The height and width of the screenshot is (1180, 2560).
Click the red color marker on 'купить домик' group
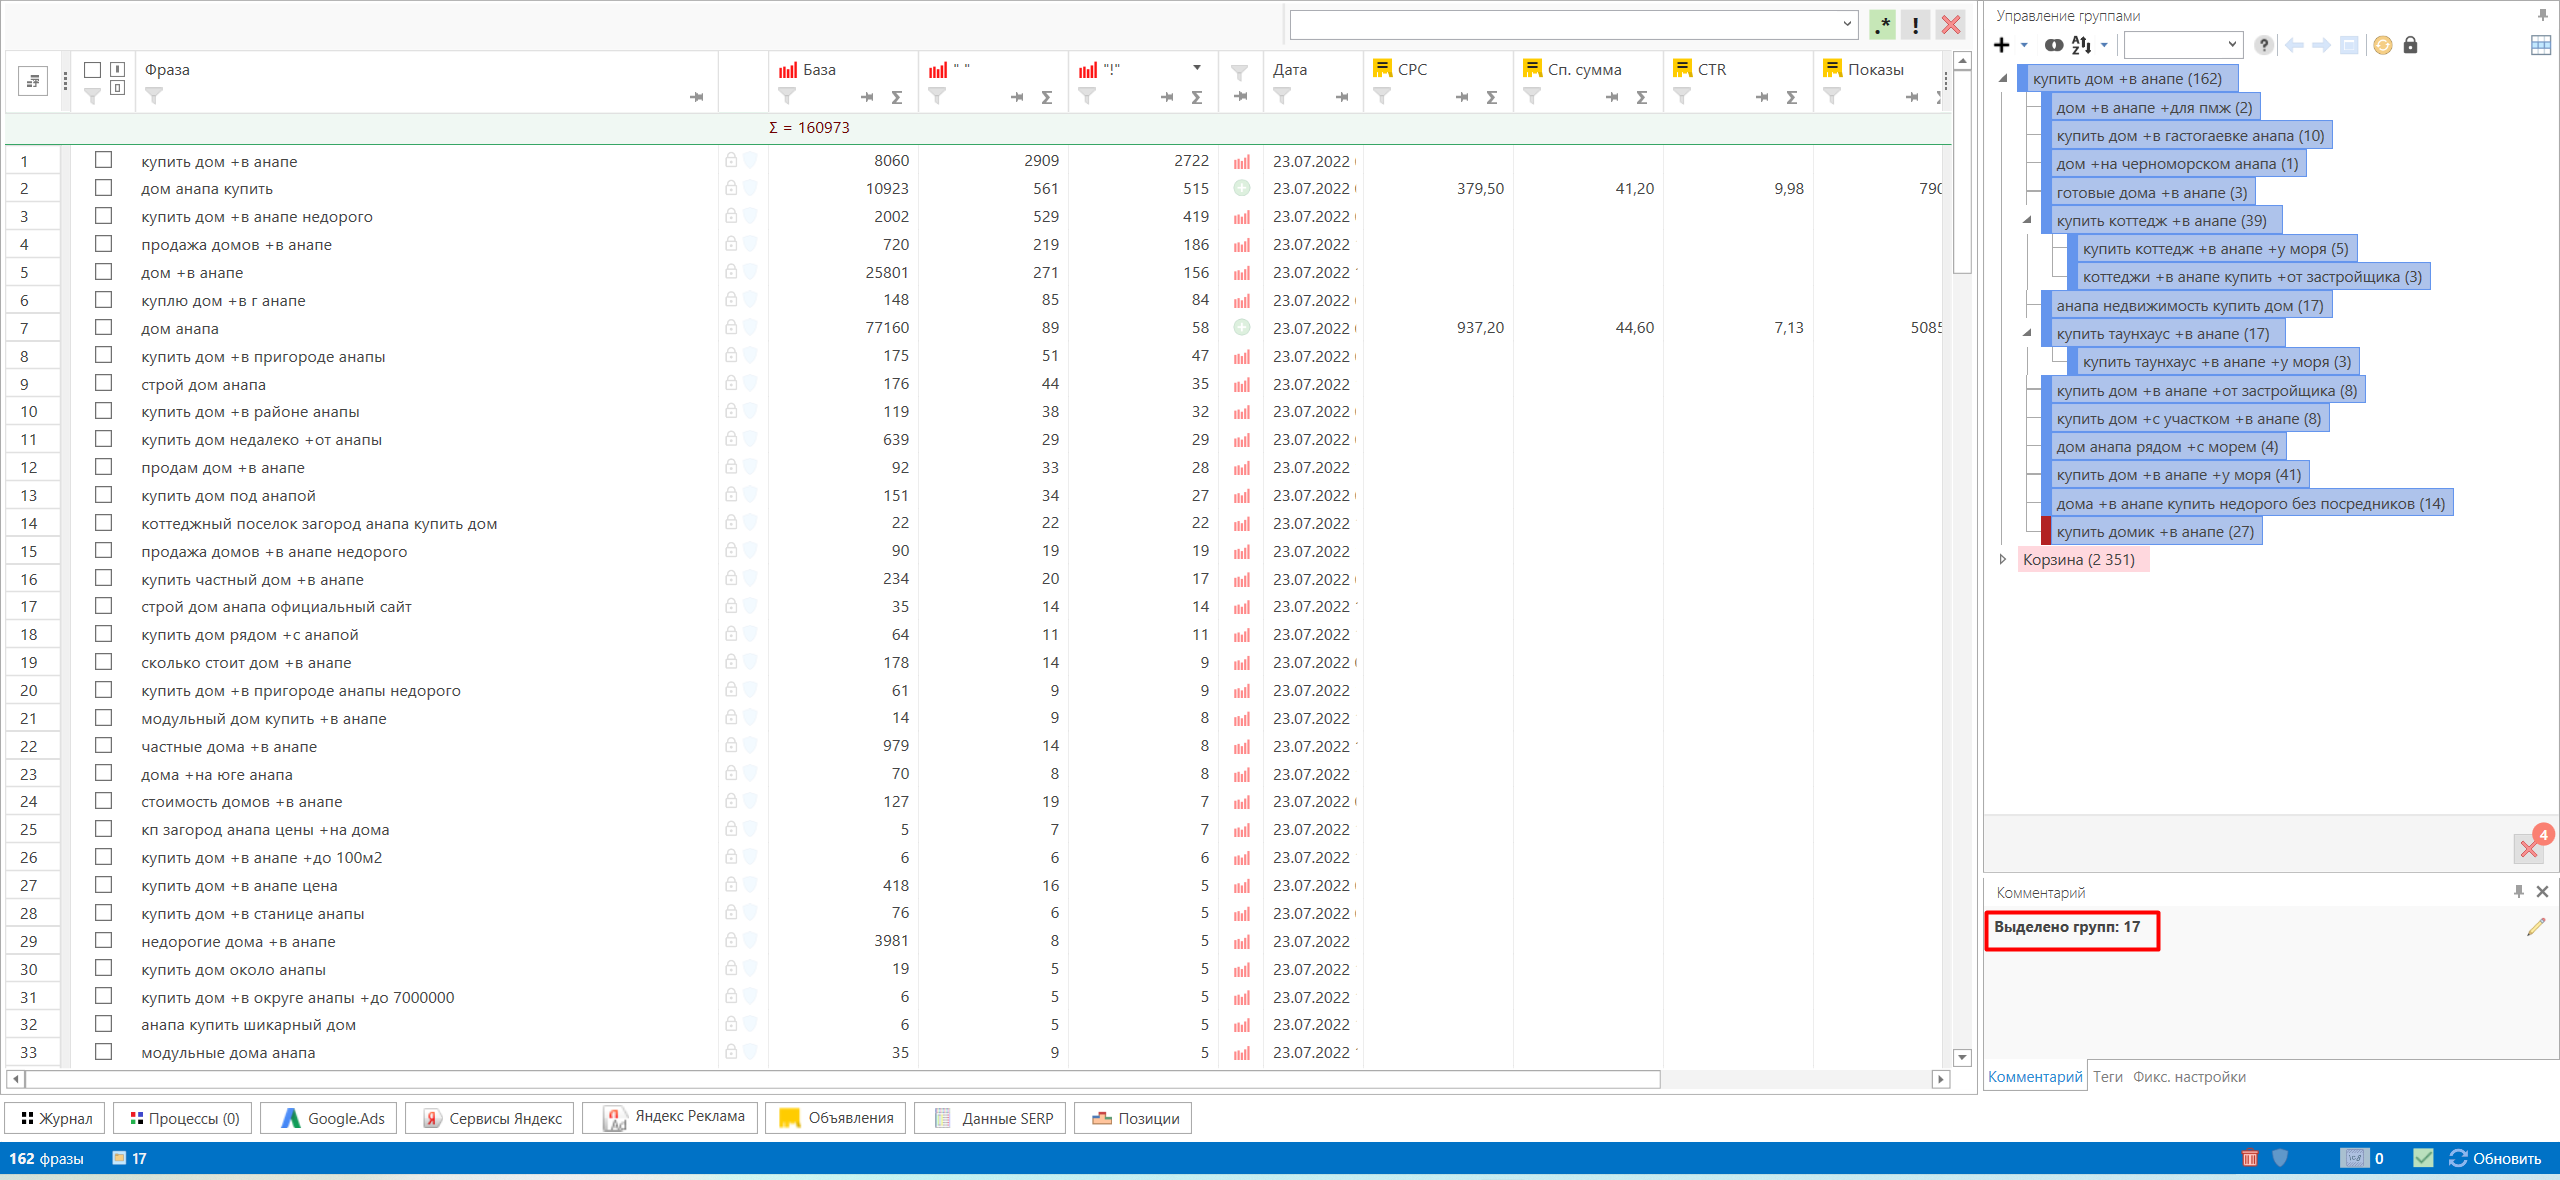tap(2046, 531)
